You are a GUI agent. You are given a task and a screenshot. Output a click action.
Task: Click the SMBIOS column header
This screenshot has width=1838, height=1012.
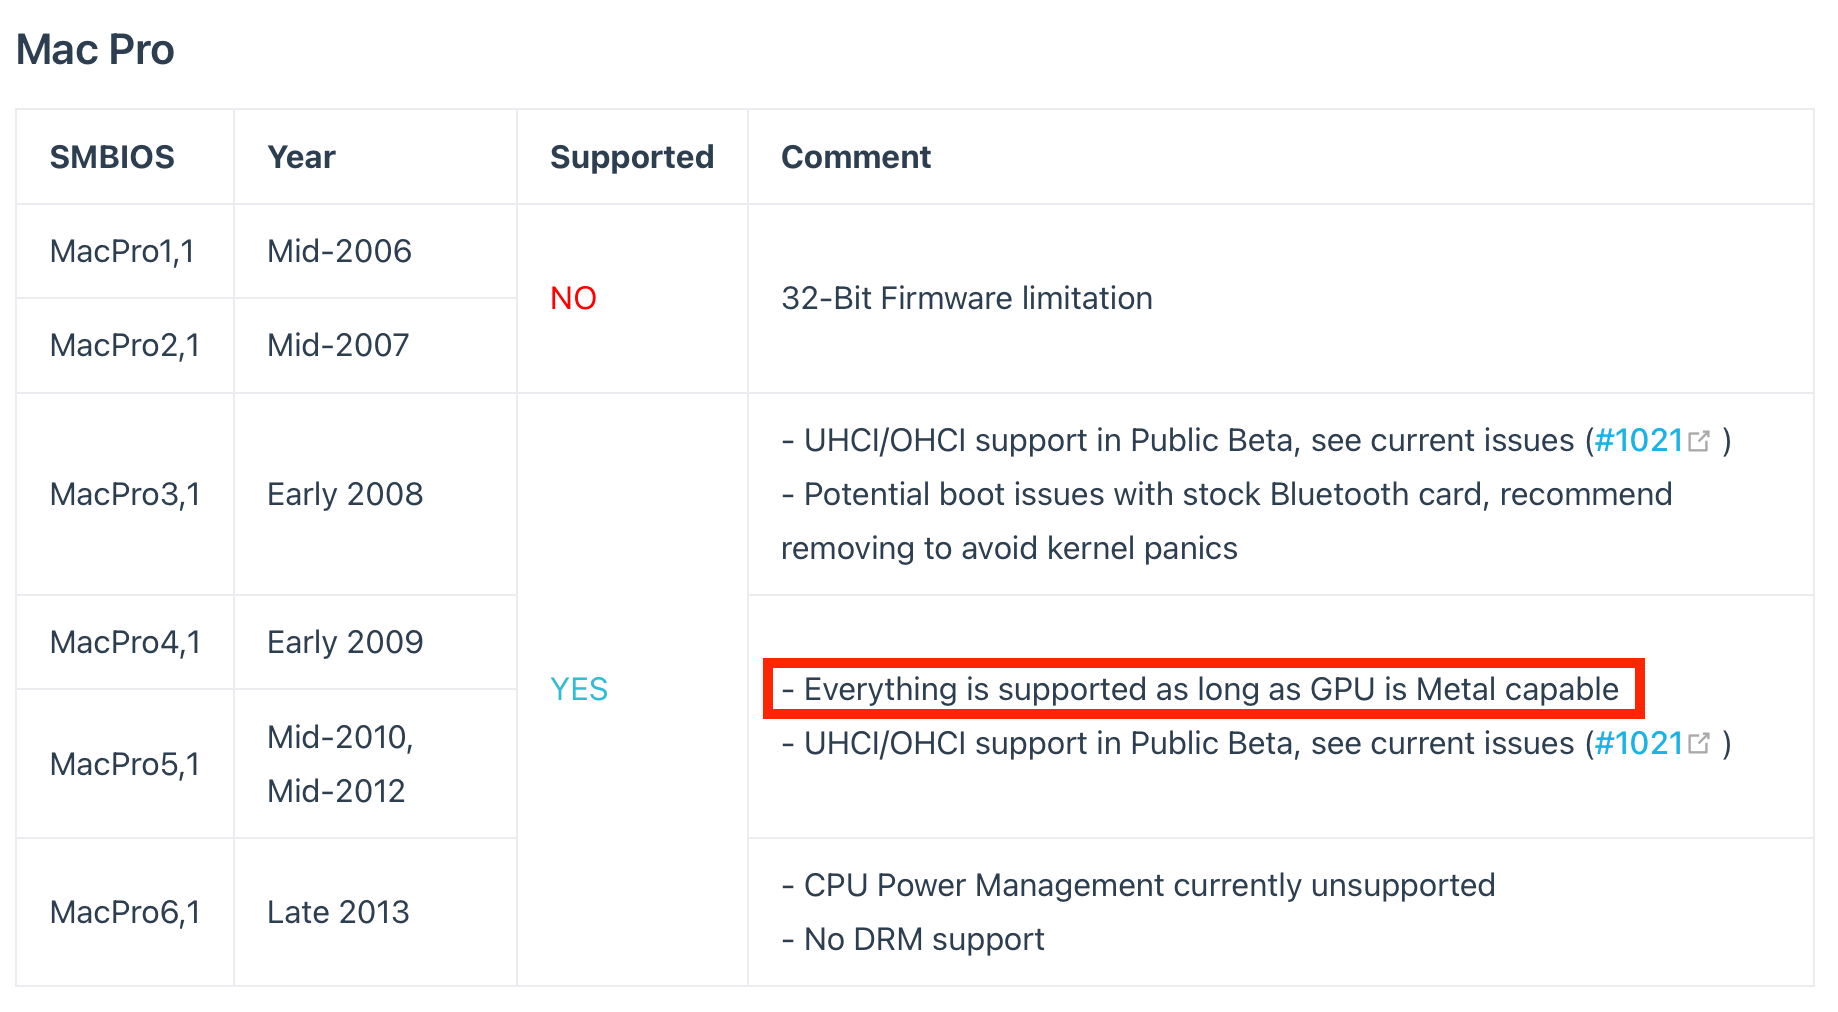point(112,157)
